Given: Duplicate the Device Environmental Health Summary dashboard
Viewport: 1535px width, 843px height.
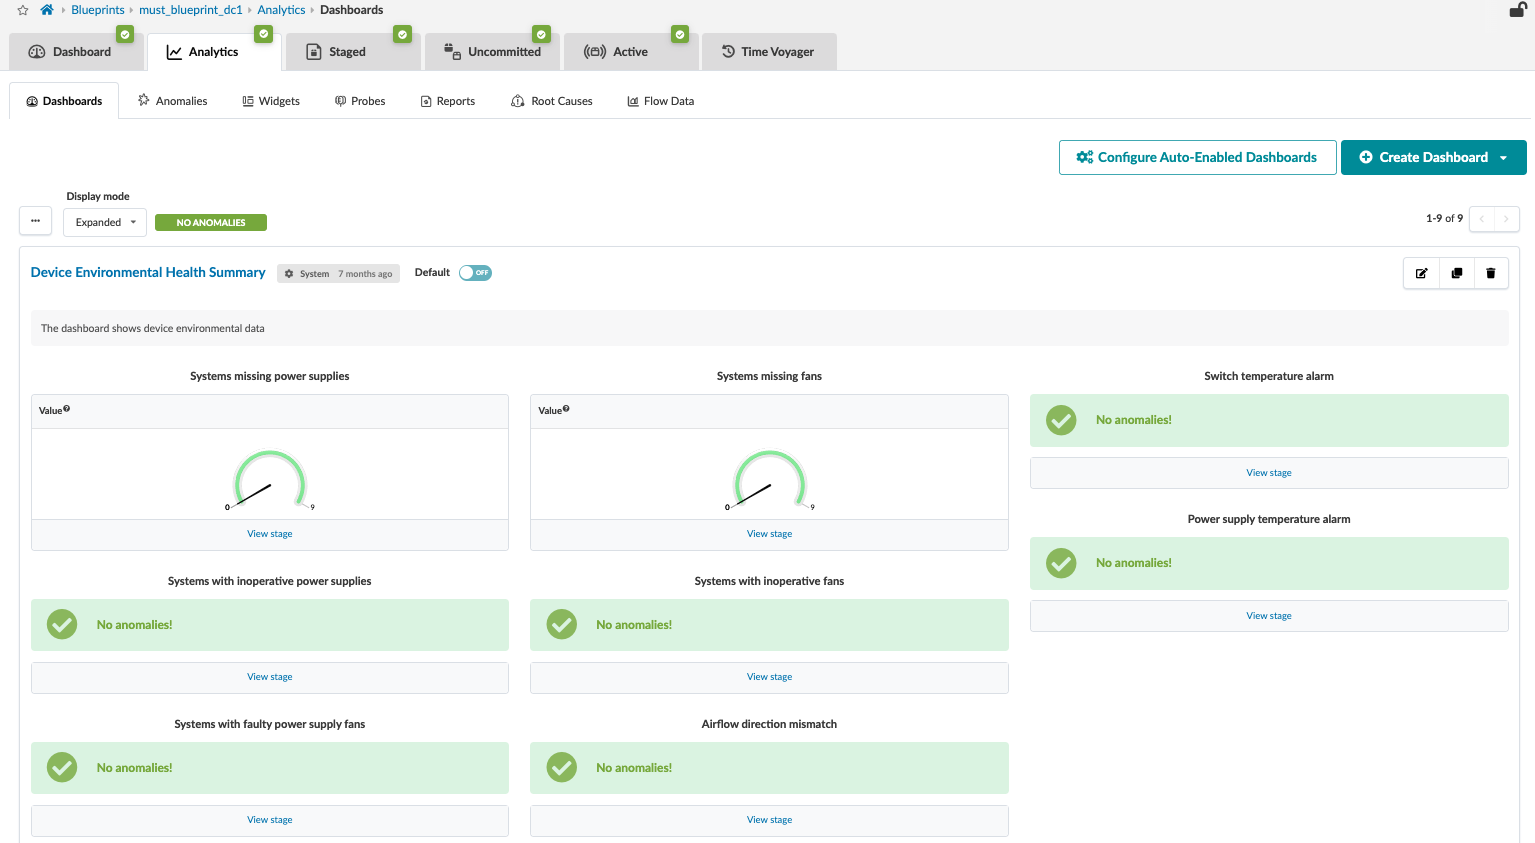Looking at the screenshot, I should pyautogui.click(x=1456, y=273).
